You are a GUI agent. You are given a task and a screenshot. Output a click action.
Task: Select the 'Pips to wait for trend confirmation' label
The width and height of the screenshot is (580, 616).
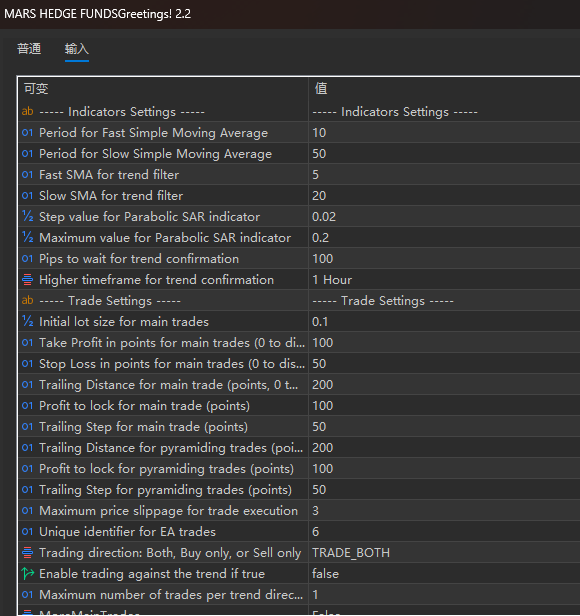point(139,258)
